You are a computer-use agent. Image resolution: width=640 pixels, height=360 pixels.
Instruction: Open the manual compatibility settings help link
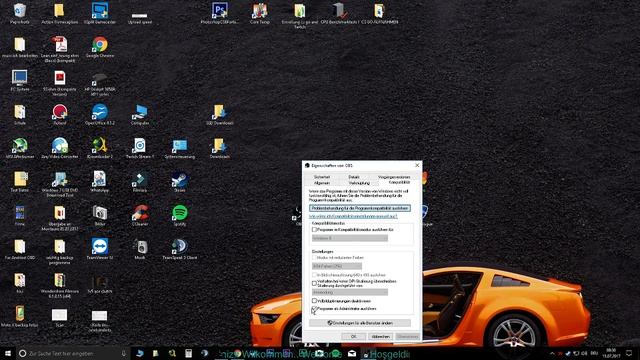(x=353, y=216)
